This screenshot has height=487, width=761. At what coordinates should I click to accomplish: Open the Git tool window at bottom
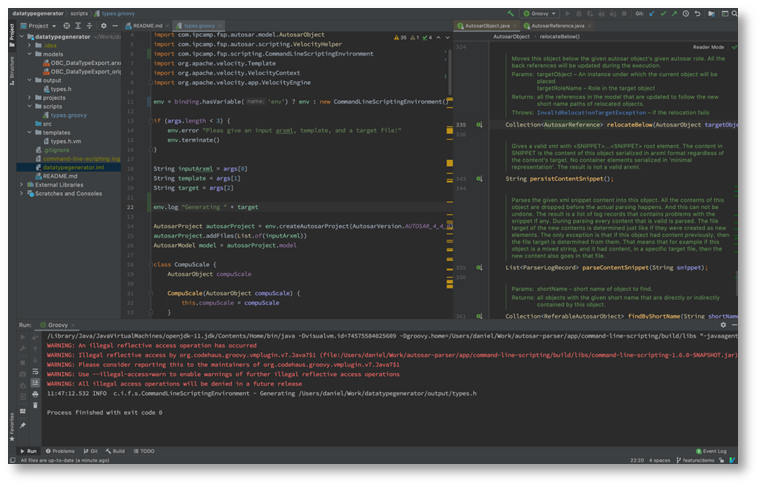tap(90, 452)
